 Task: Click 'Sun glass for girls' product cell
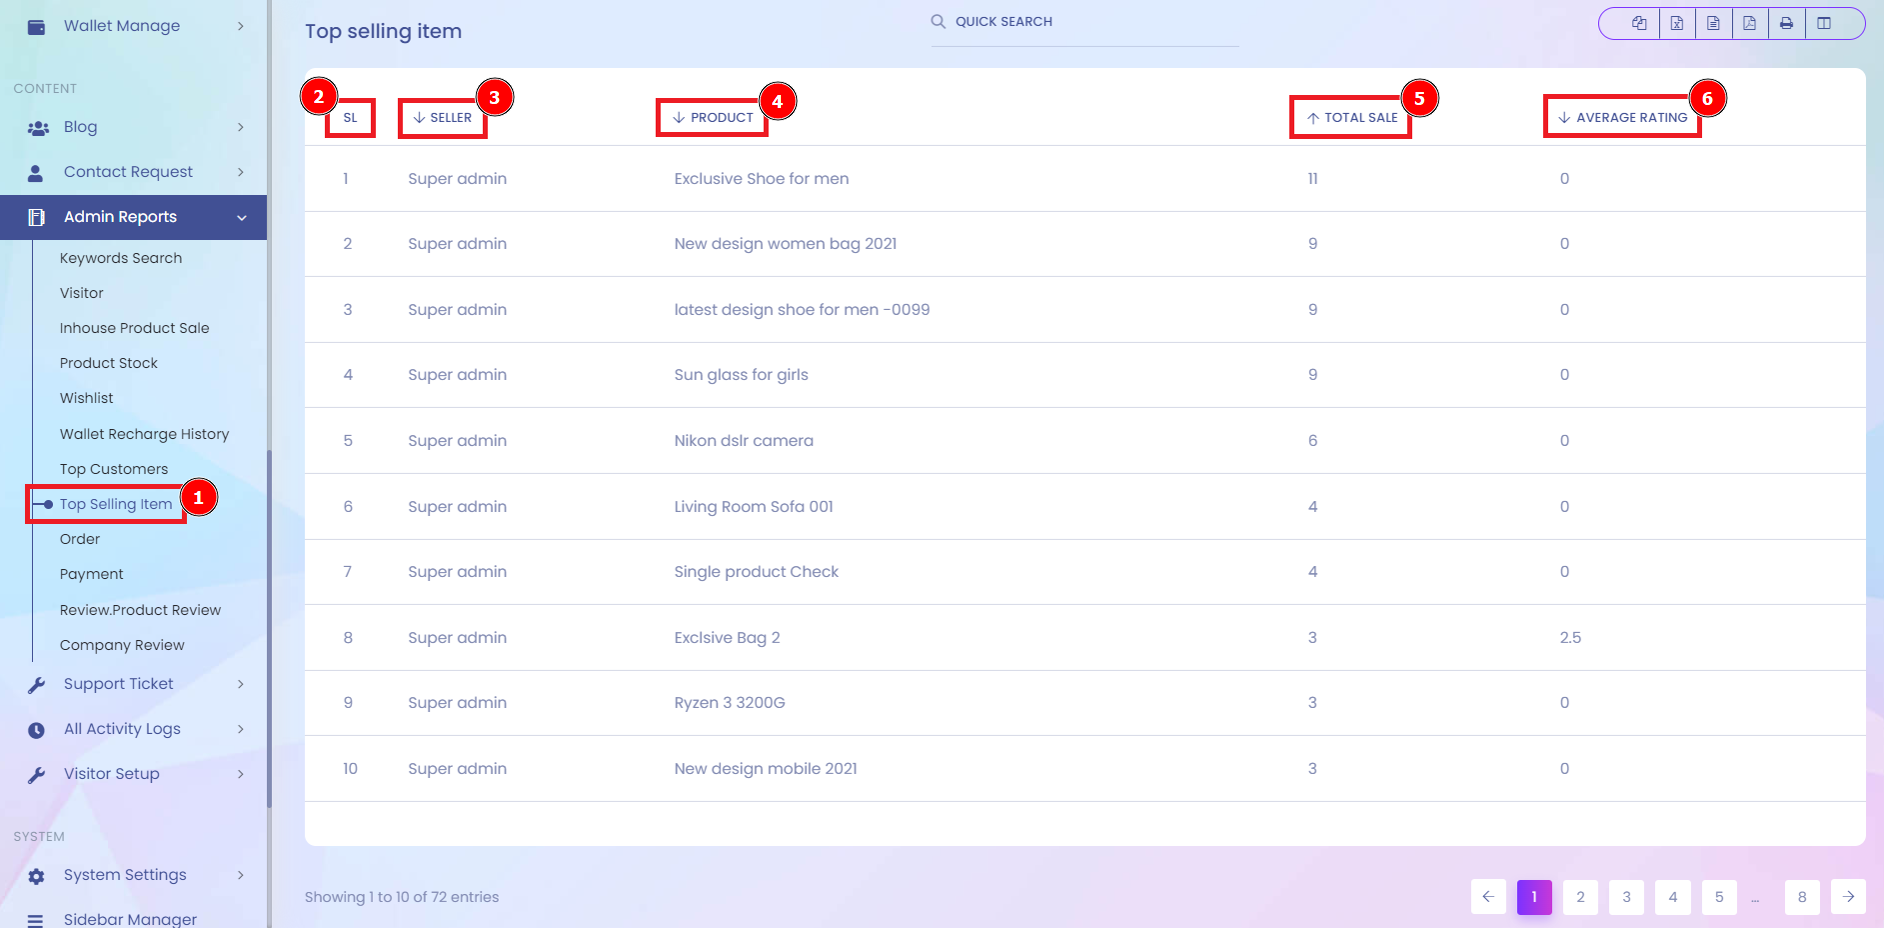tap(741, 375)
